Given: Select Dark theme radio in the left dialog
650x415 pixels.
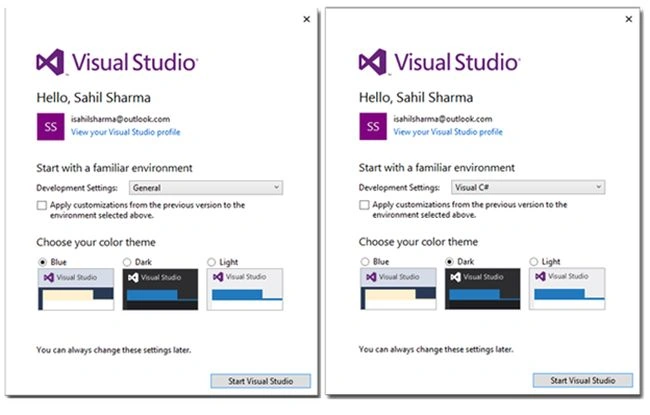Looking at the screenshot, I should (127, 262).
